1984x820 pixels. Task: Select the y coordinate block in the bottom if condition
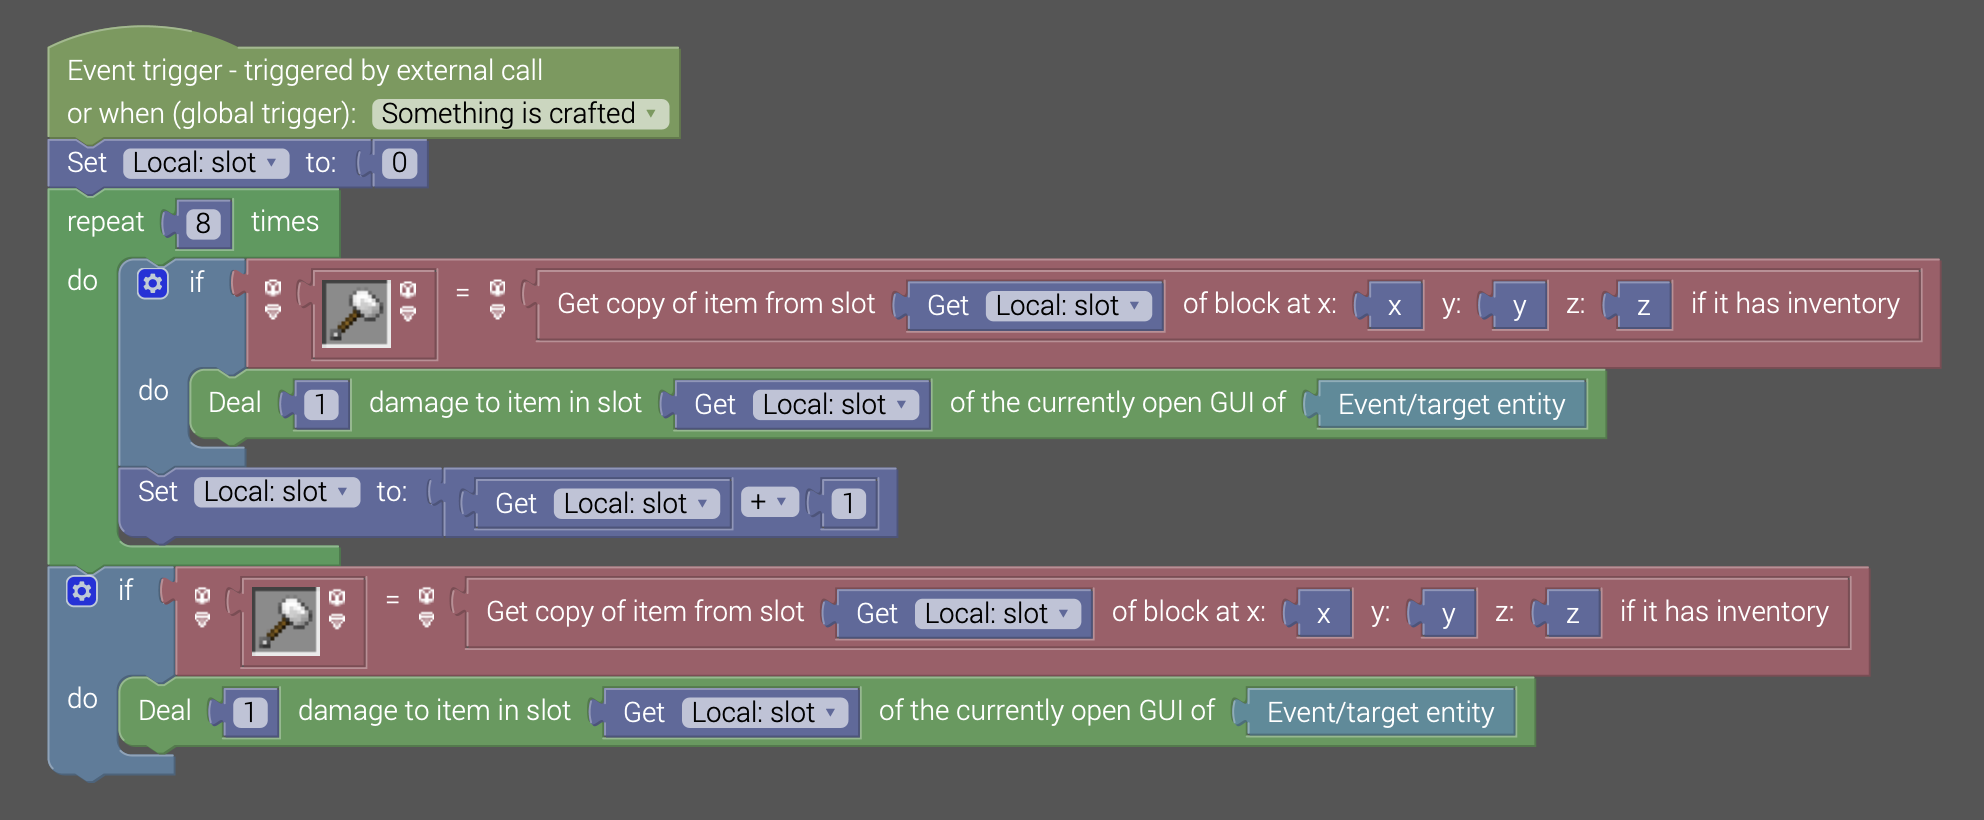pos(1448,613)
